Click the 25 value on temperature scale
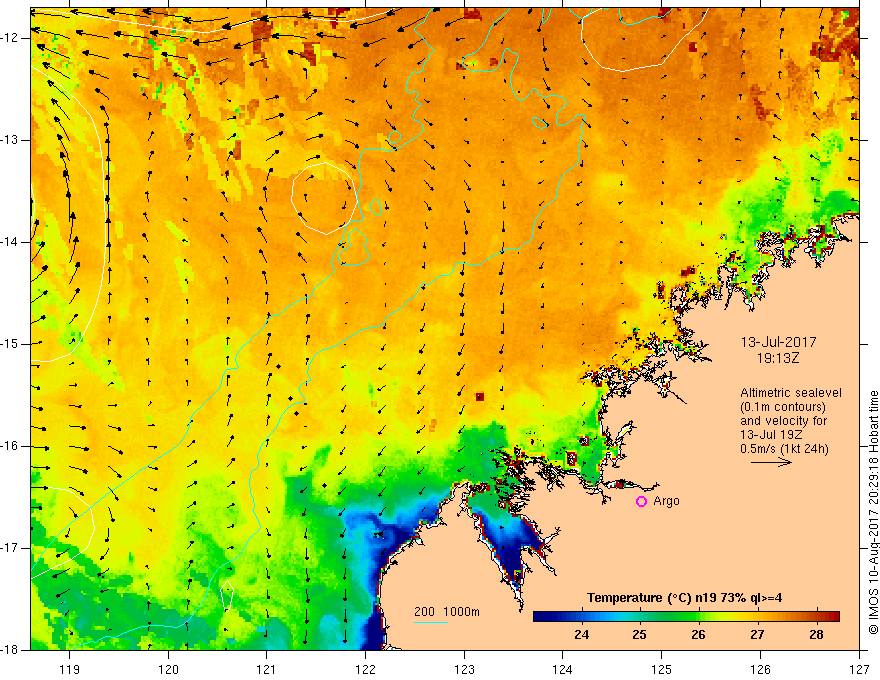Viewport: 880px width, 680px height. click(x=639, y=635)
